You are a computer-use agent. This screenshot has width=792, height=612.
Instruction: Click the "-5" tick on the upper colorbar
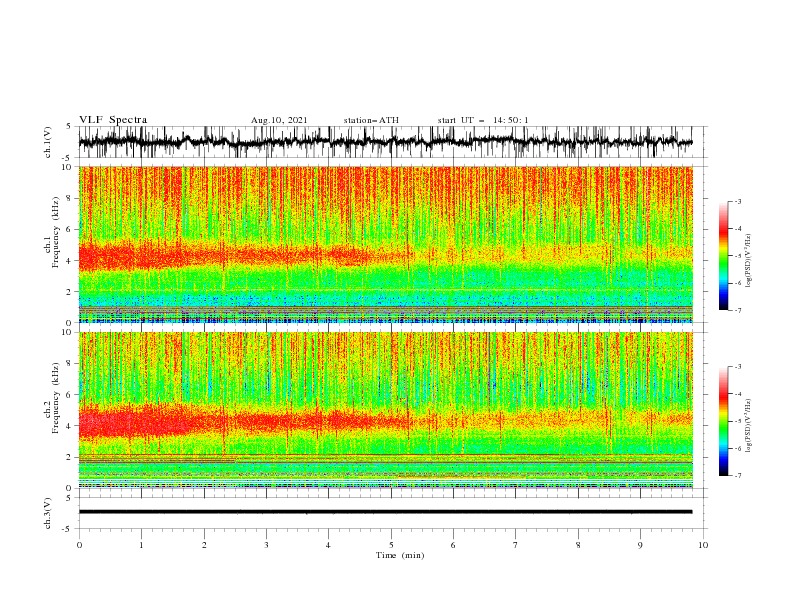738,256
